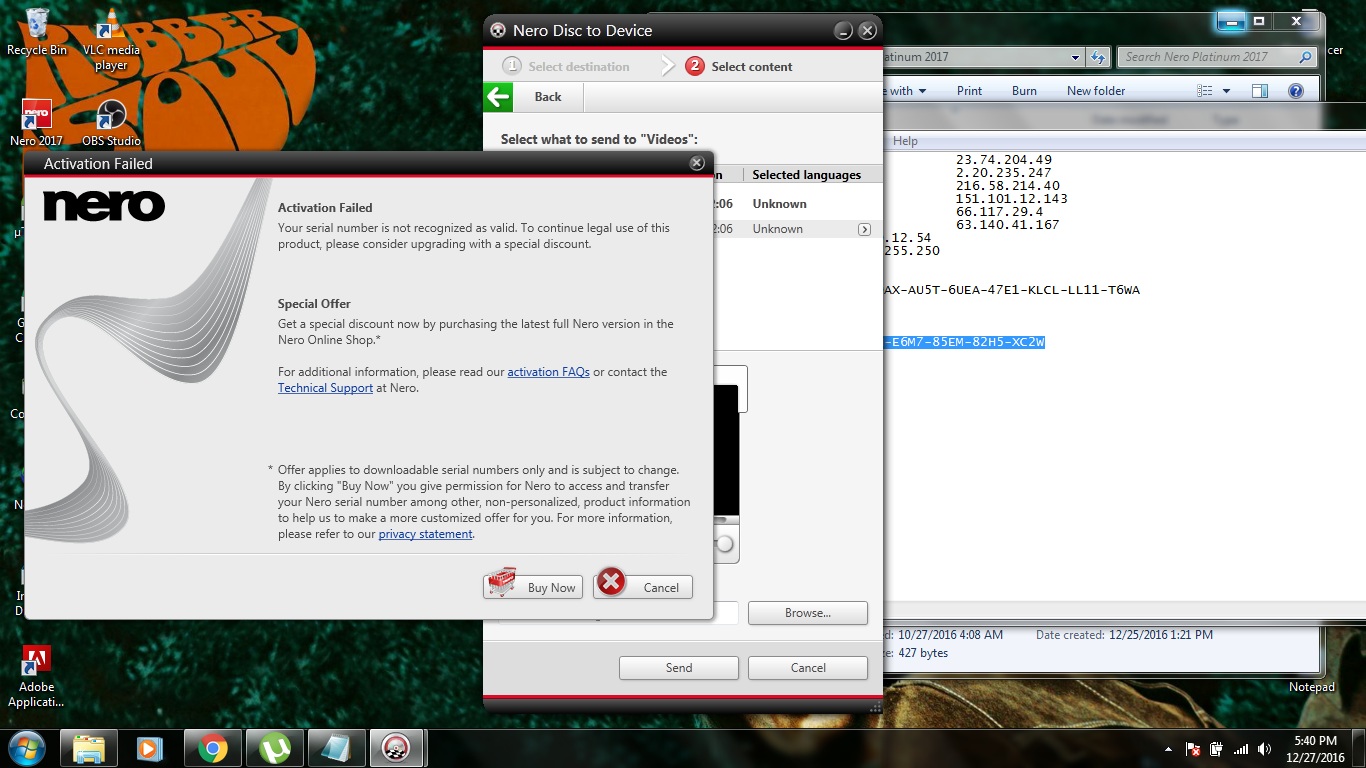
Task: Click the Browse... button
Action: point(808,613)
